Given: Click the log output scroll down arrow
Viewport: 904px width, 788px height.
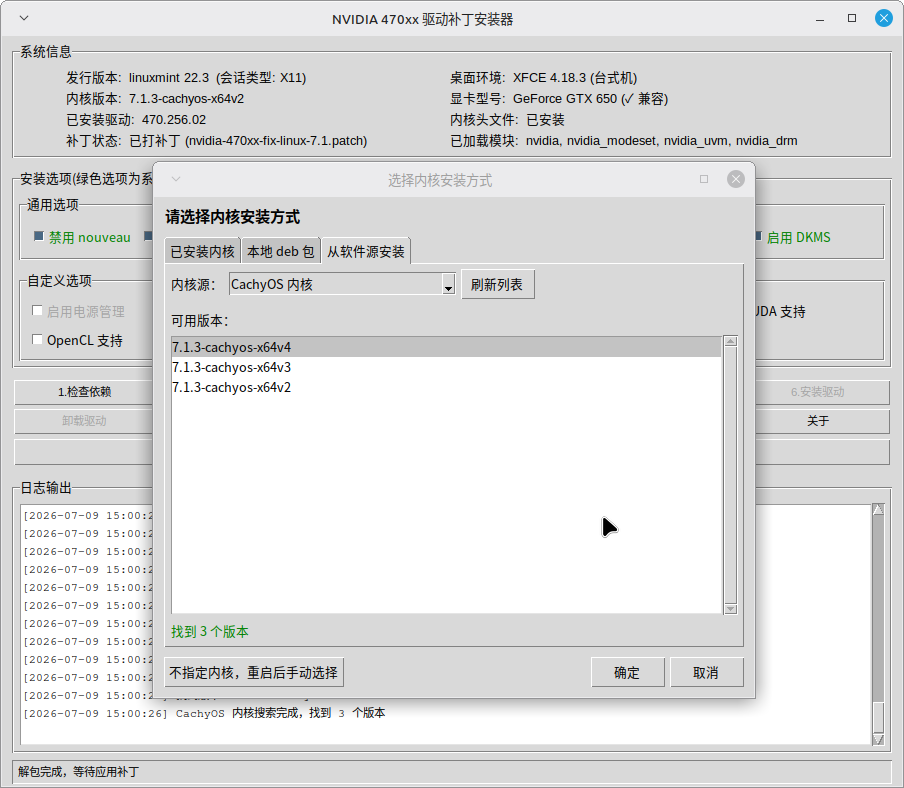Looking at the screenshot, I should 878,739.
